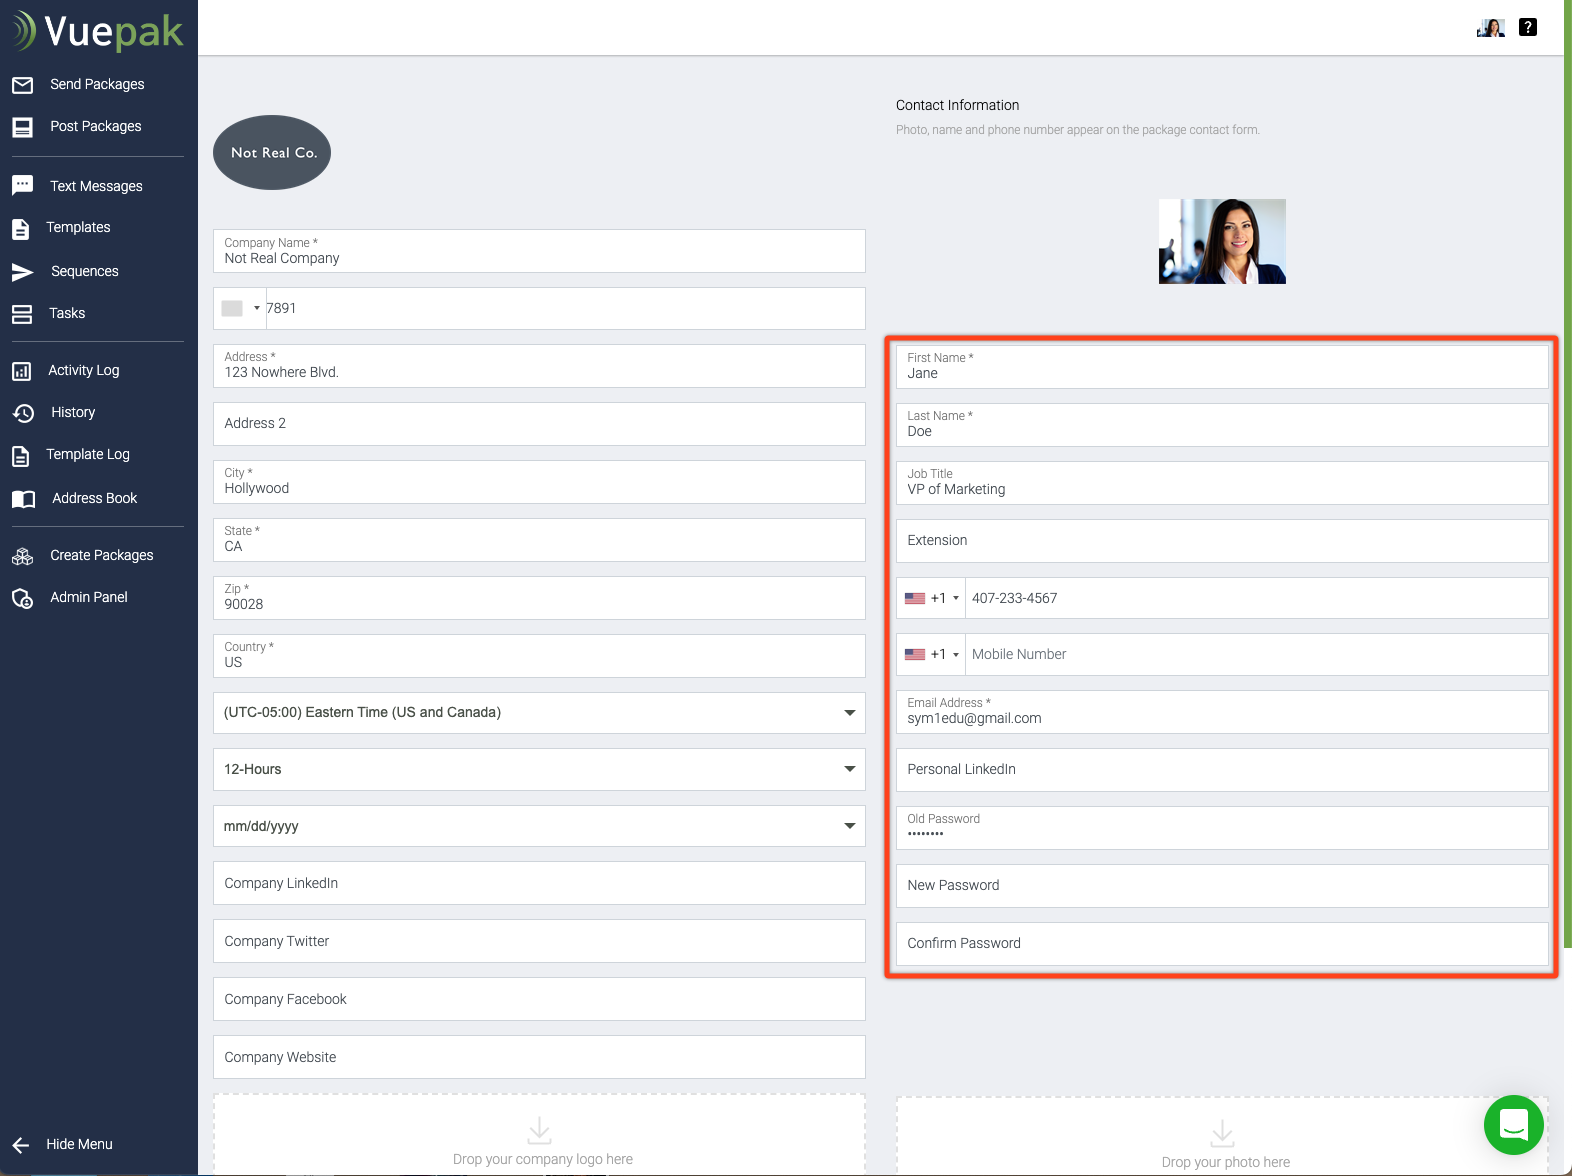The height and width of the screenshot is (1176, 1572).
Task: Click the Admin Panel shield icon
Action: [x=22, y=598]
